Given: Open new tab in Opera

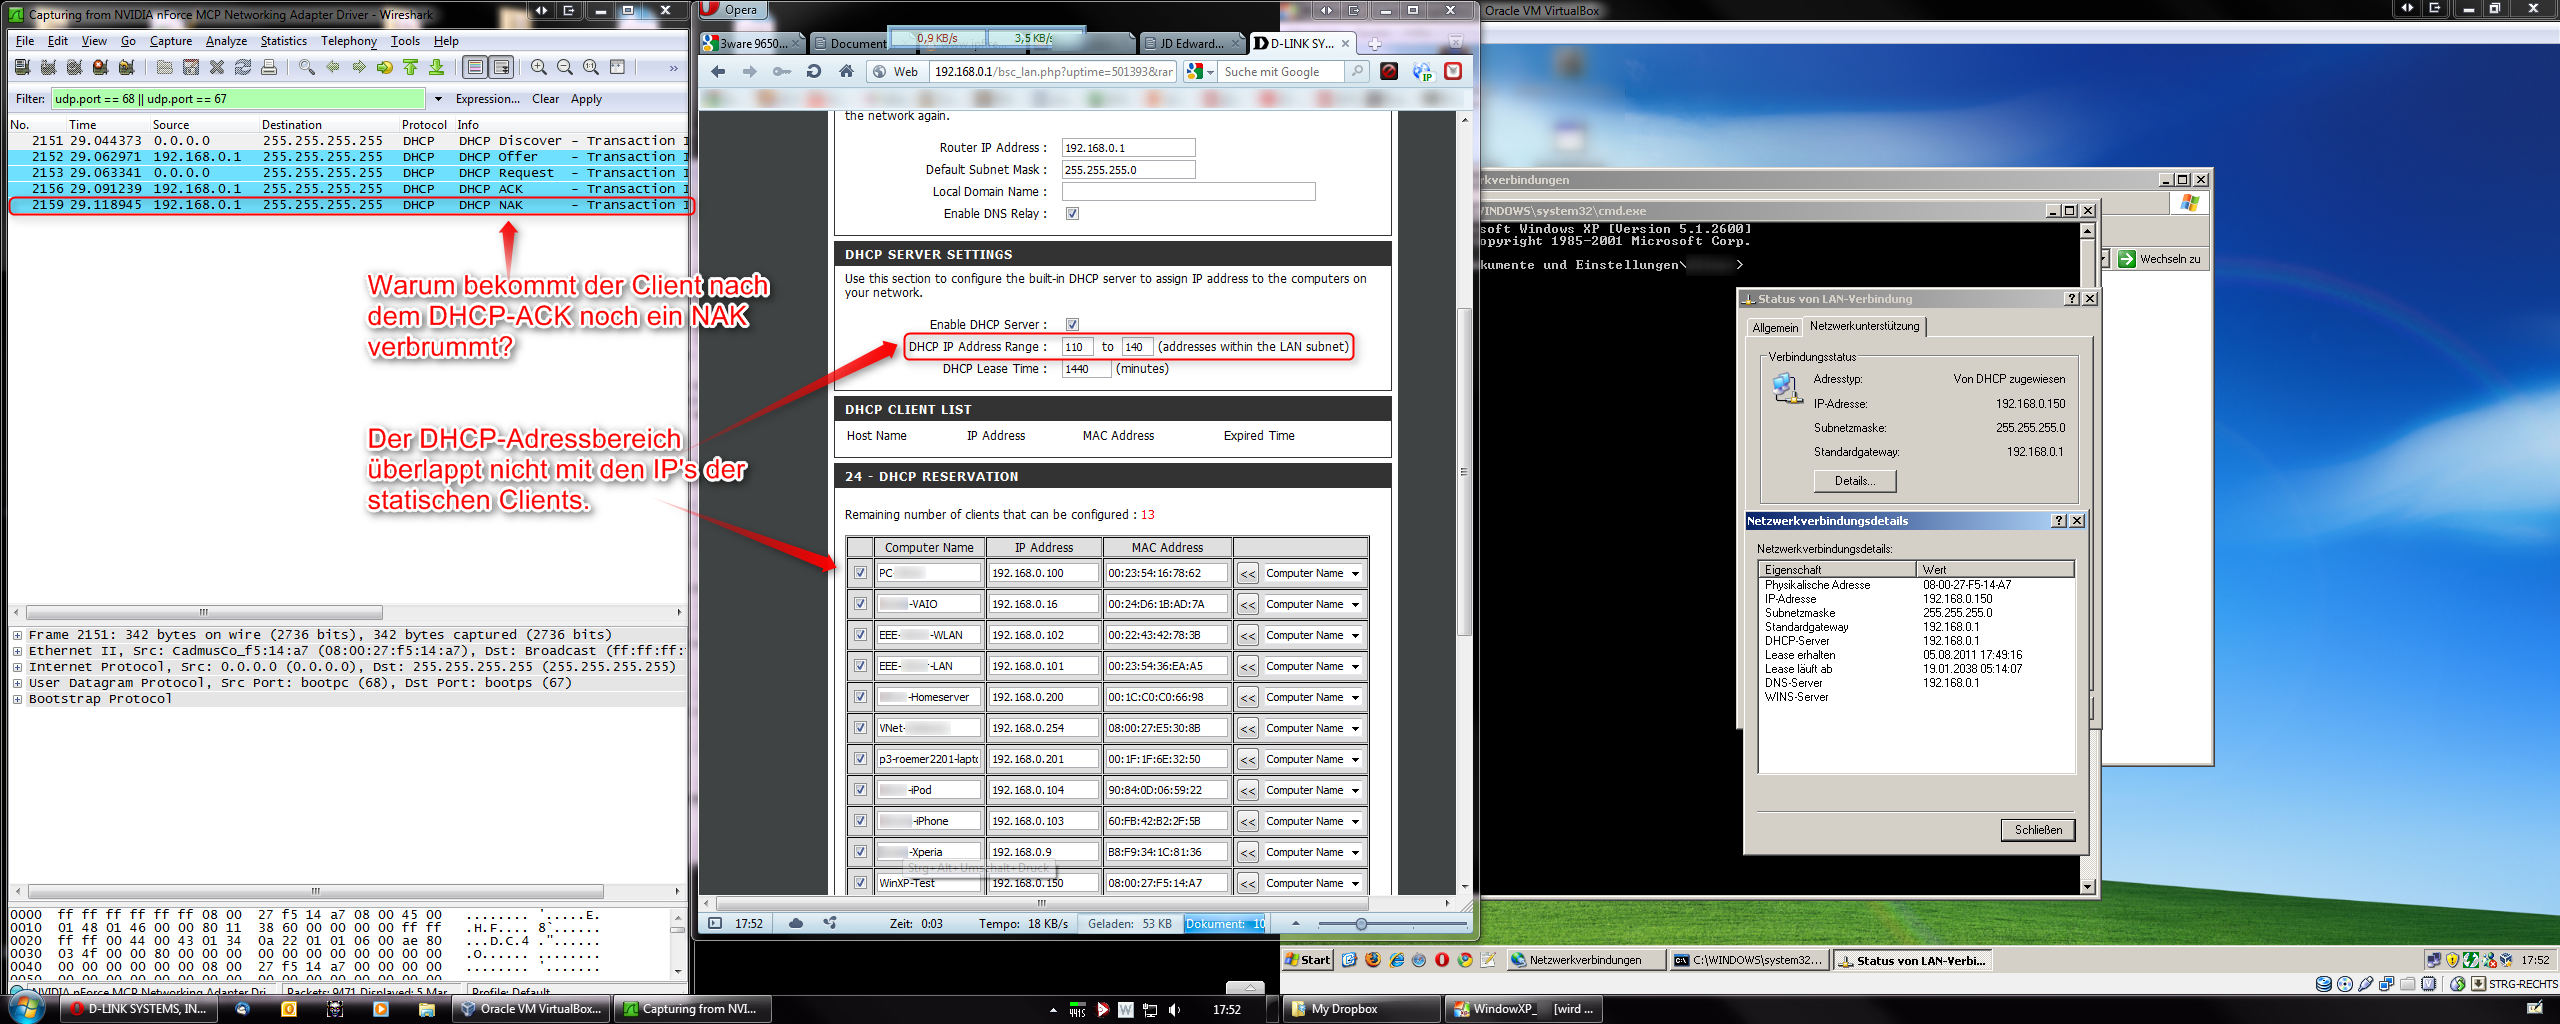Looking at the screenshot, I should pos(1375,43).
